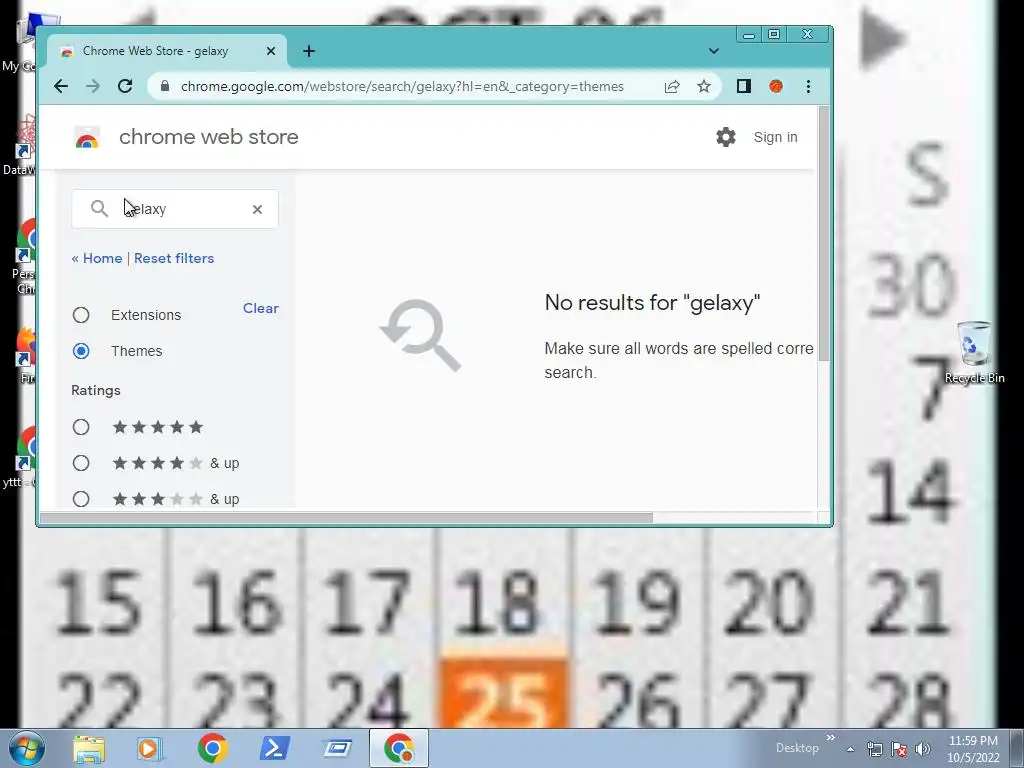Click the browser forward arrow
The height and width of the screenshot is (768, 1024).
(x=93, y=86)
